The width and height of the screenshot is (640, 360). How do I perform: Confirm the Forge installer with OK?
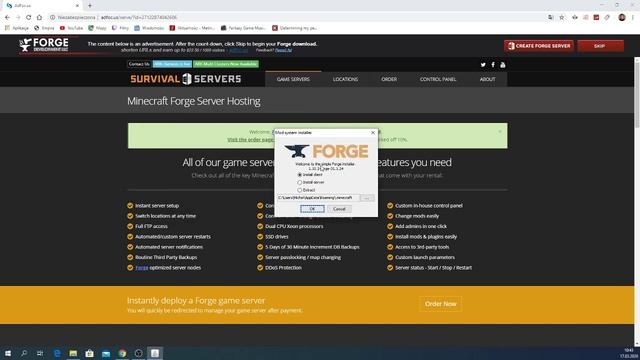click(312, 209)
